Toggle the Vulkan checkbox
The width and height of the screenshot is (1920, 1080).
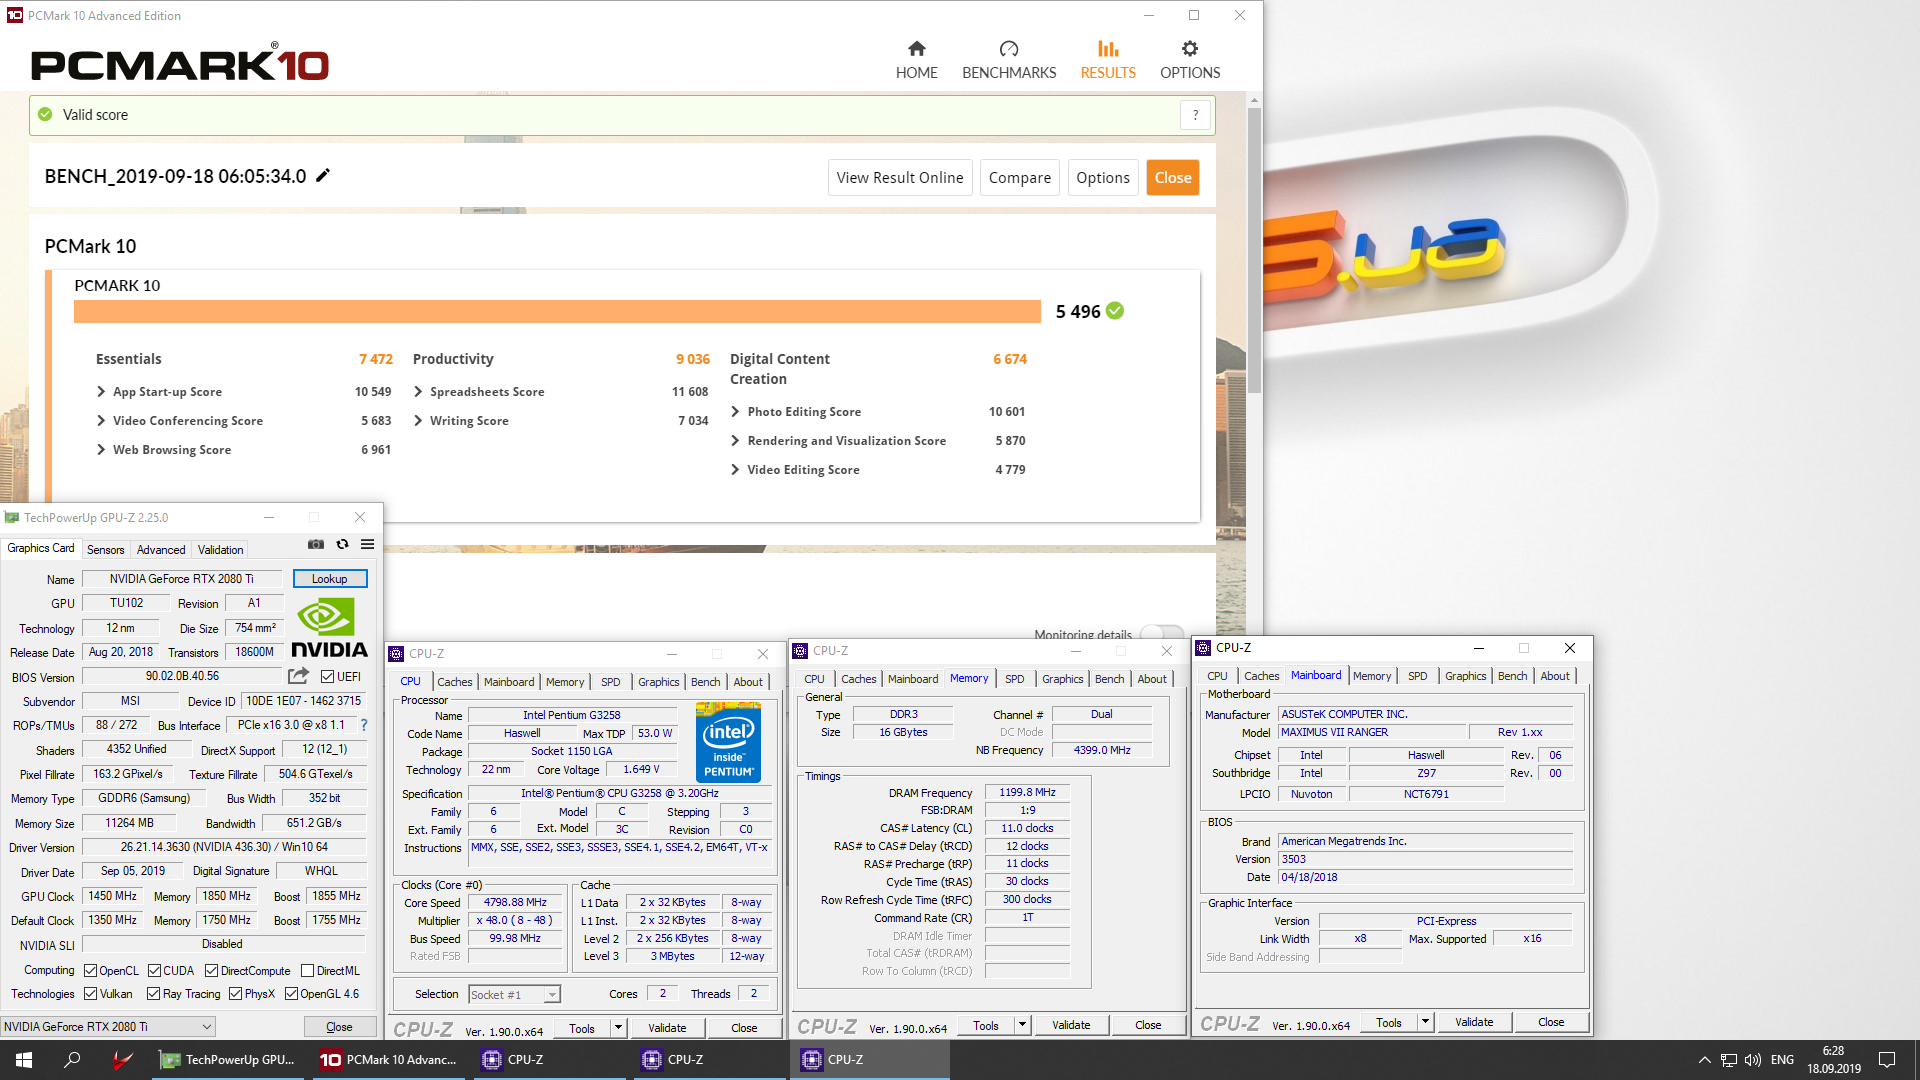coord(91,994)
